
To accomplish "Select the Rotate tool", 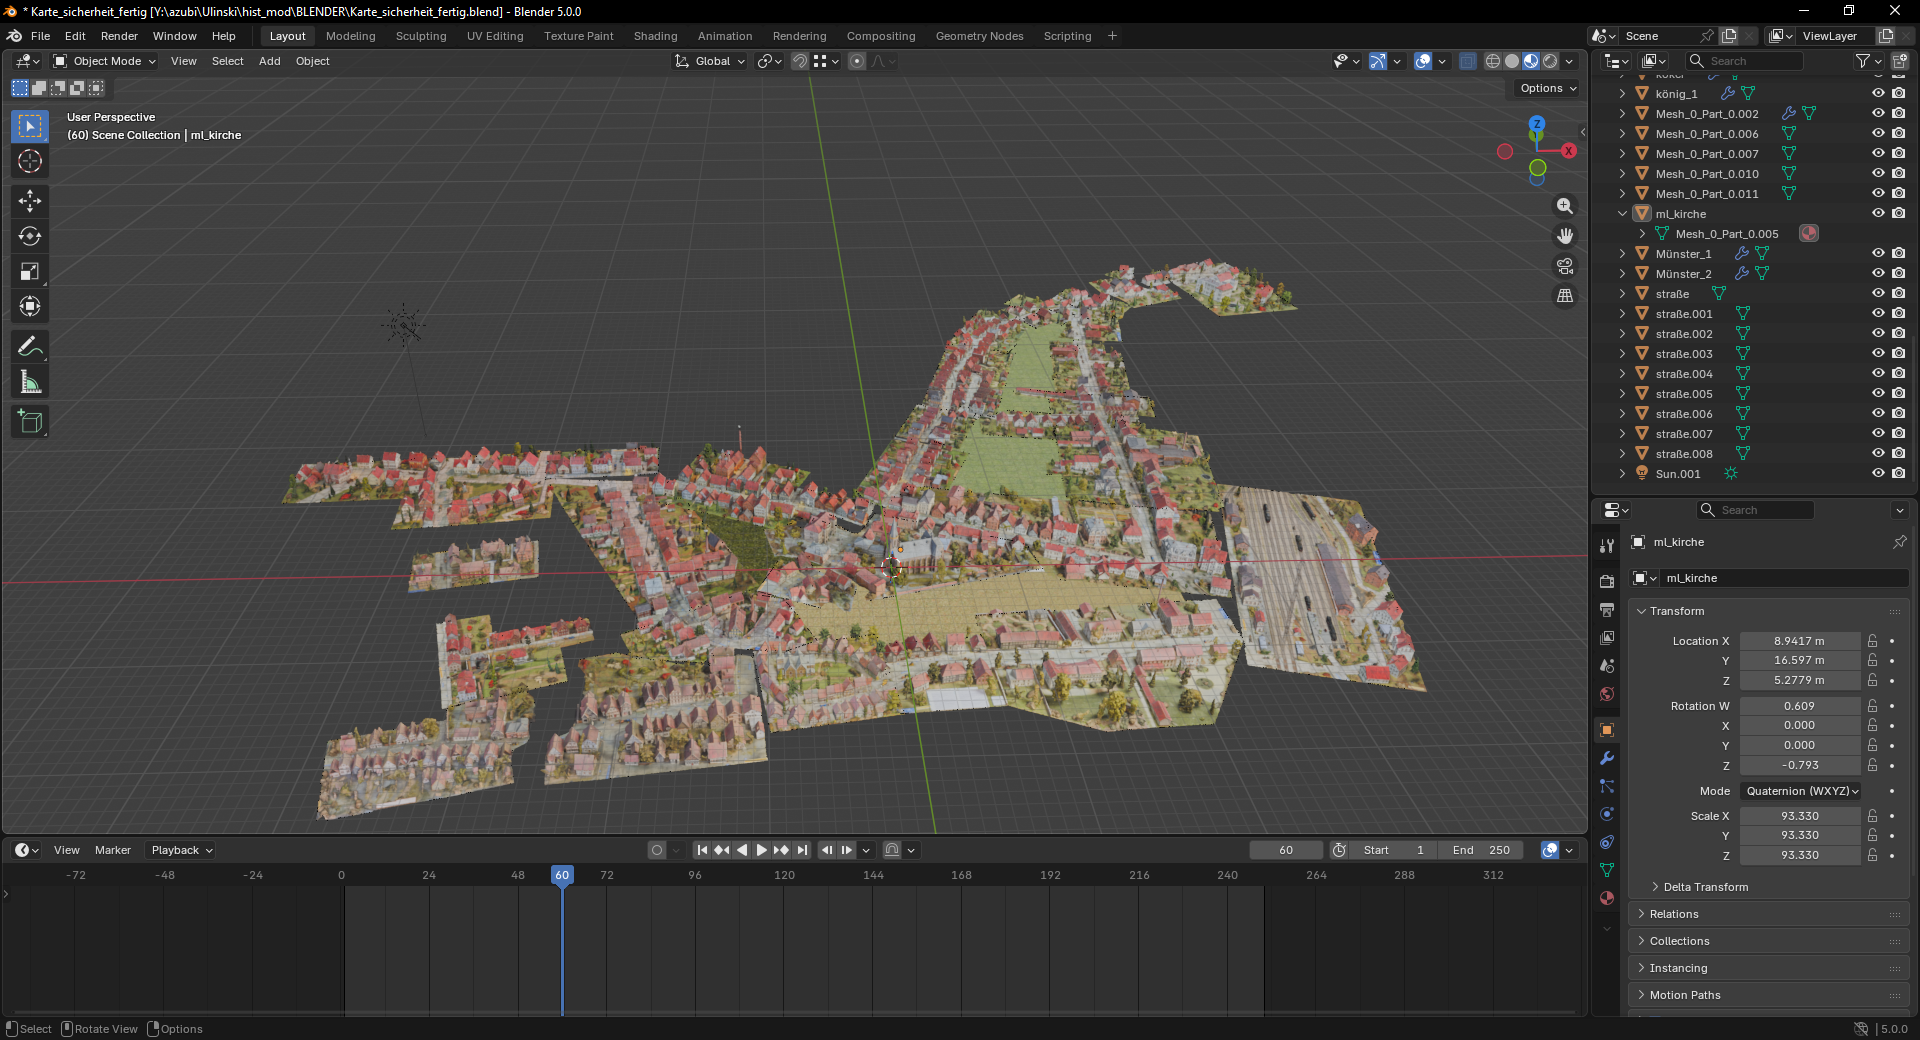I will [x=30, y=237].
